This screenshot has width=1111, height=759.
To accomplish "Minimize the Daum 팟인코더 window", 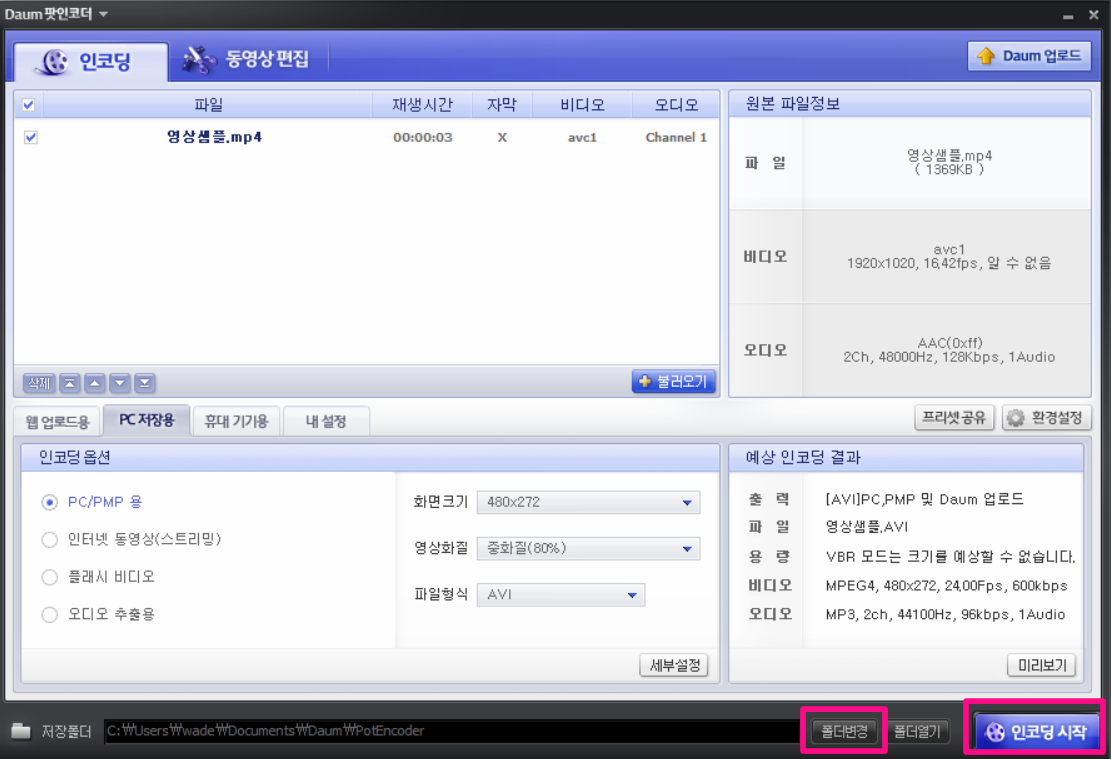I will (x=1068, y=15).
